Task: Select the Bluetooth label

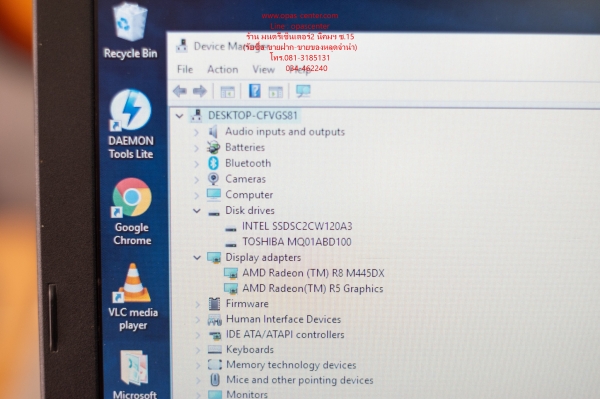Action: (x=248, y=163)
